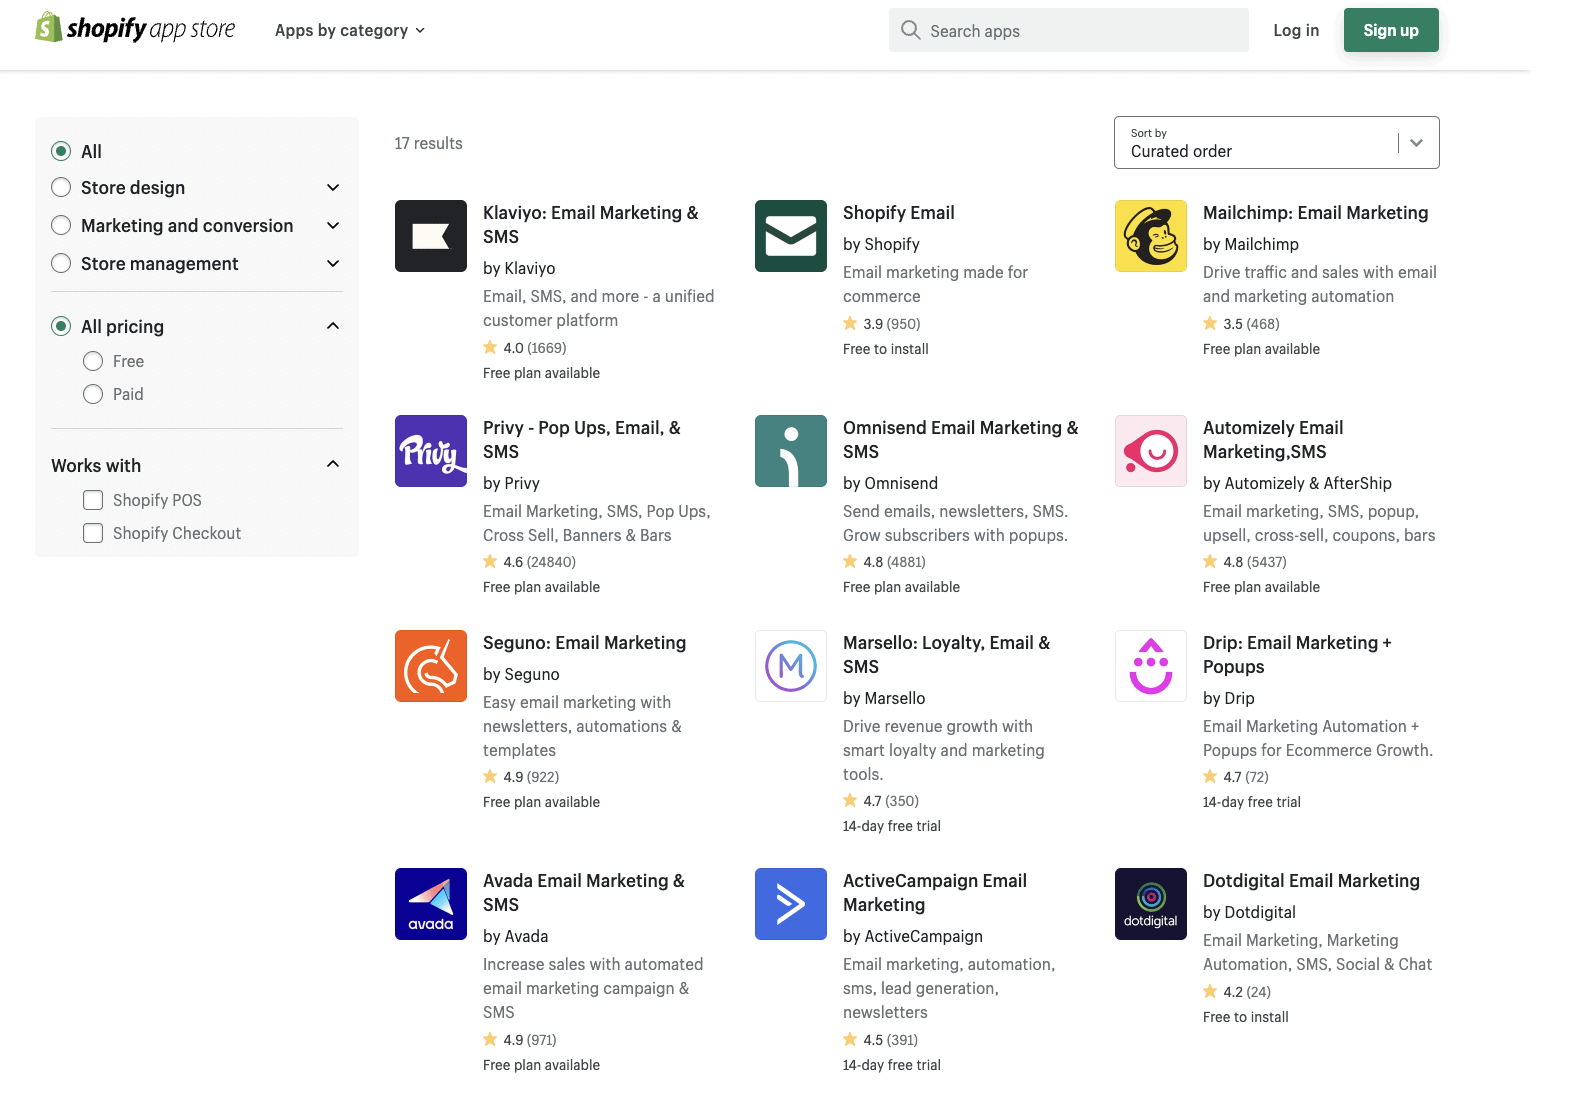The width and height of the screenshot is (1590, 1096).
Task: Open Automizely Email Marketing,SMS title
Action: [1273, 440]
